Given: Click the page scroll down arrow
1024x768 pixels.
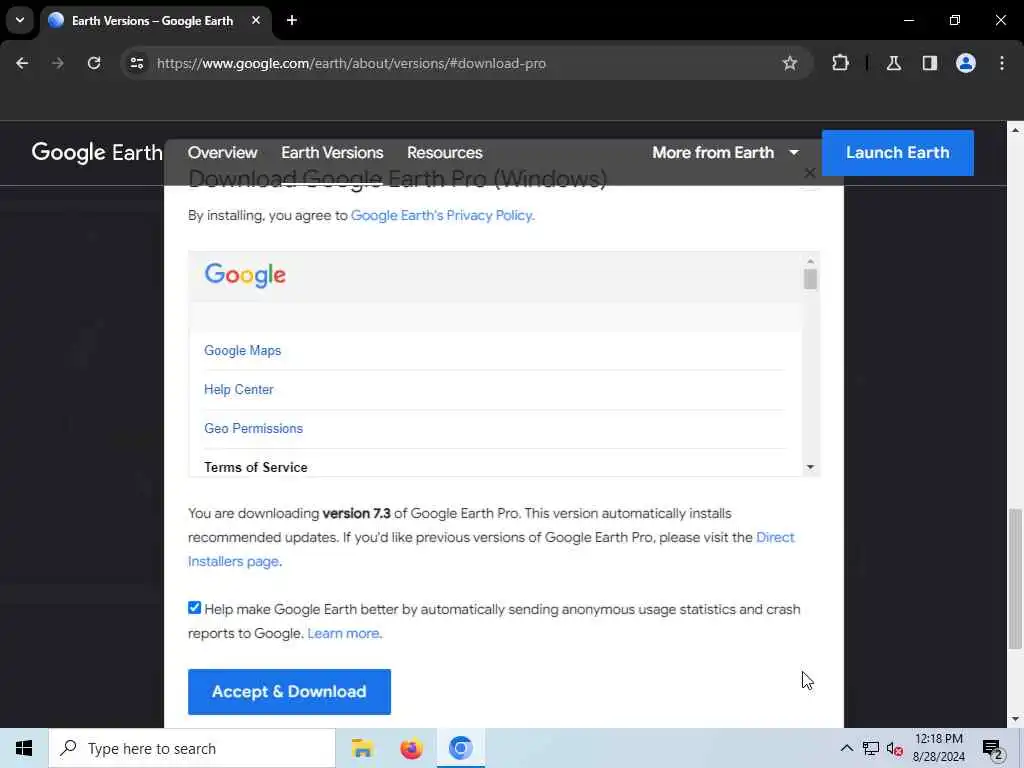Looking at the screenshot, I should 1016,719.
